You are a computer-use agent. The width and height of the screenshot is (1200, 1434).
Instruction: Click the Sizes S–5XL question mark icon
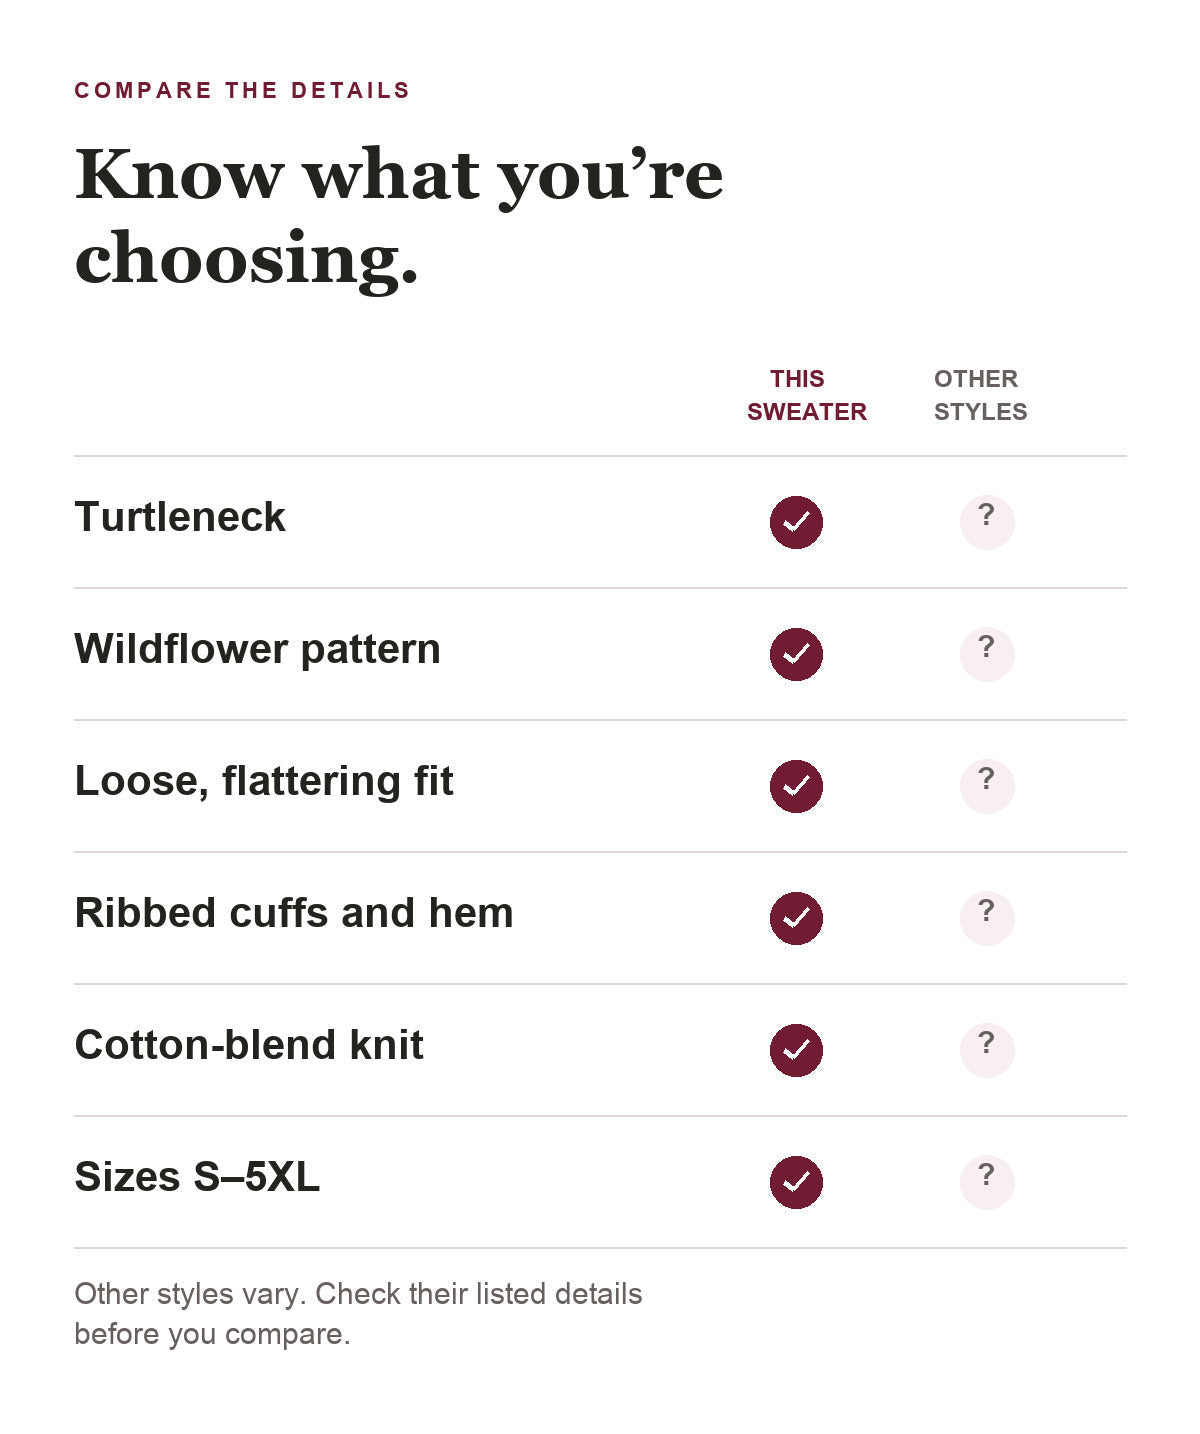coord(987,1182)
